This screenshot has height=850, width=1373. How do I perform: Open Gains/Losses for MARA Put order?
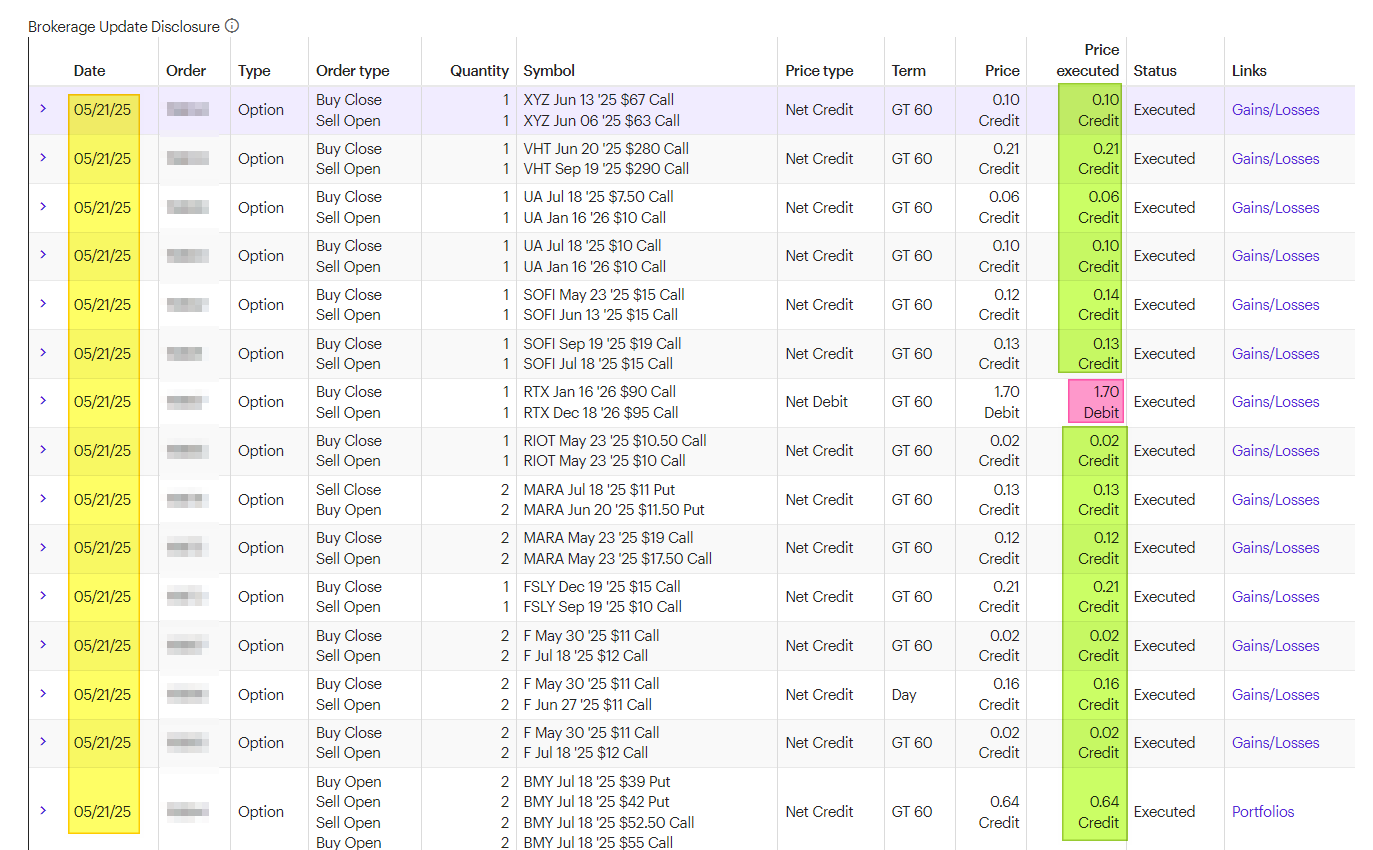(1275, 500)
